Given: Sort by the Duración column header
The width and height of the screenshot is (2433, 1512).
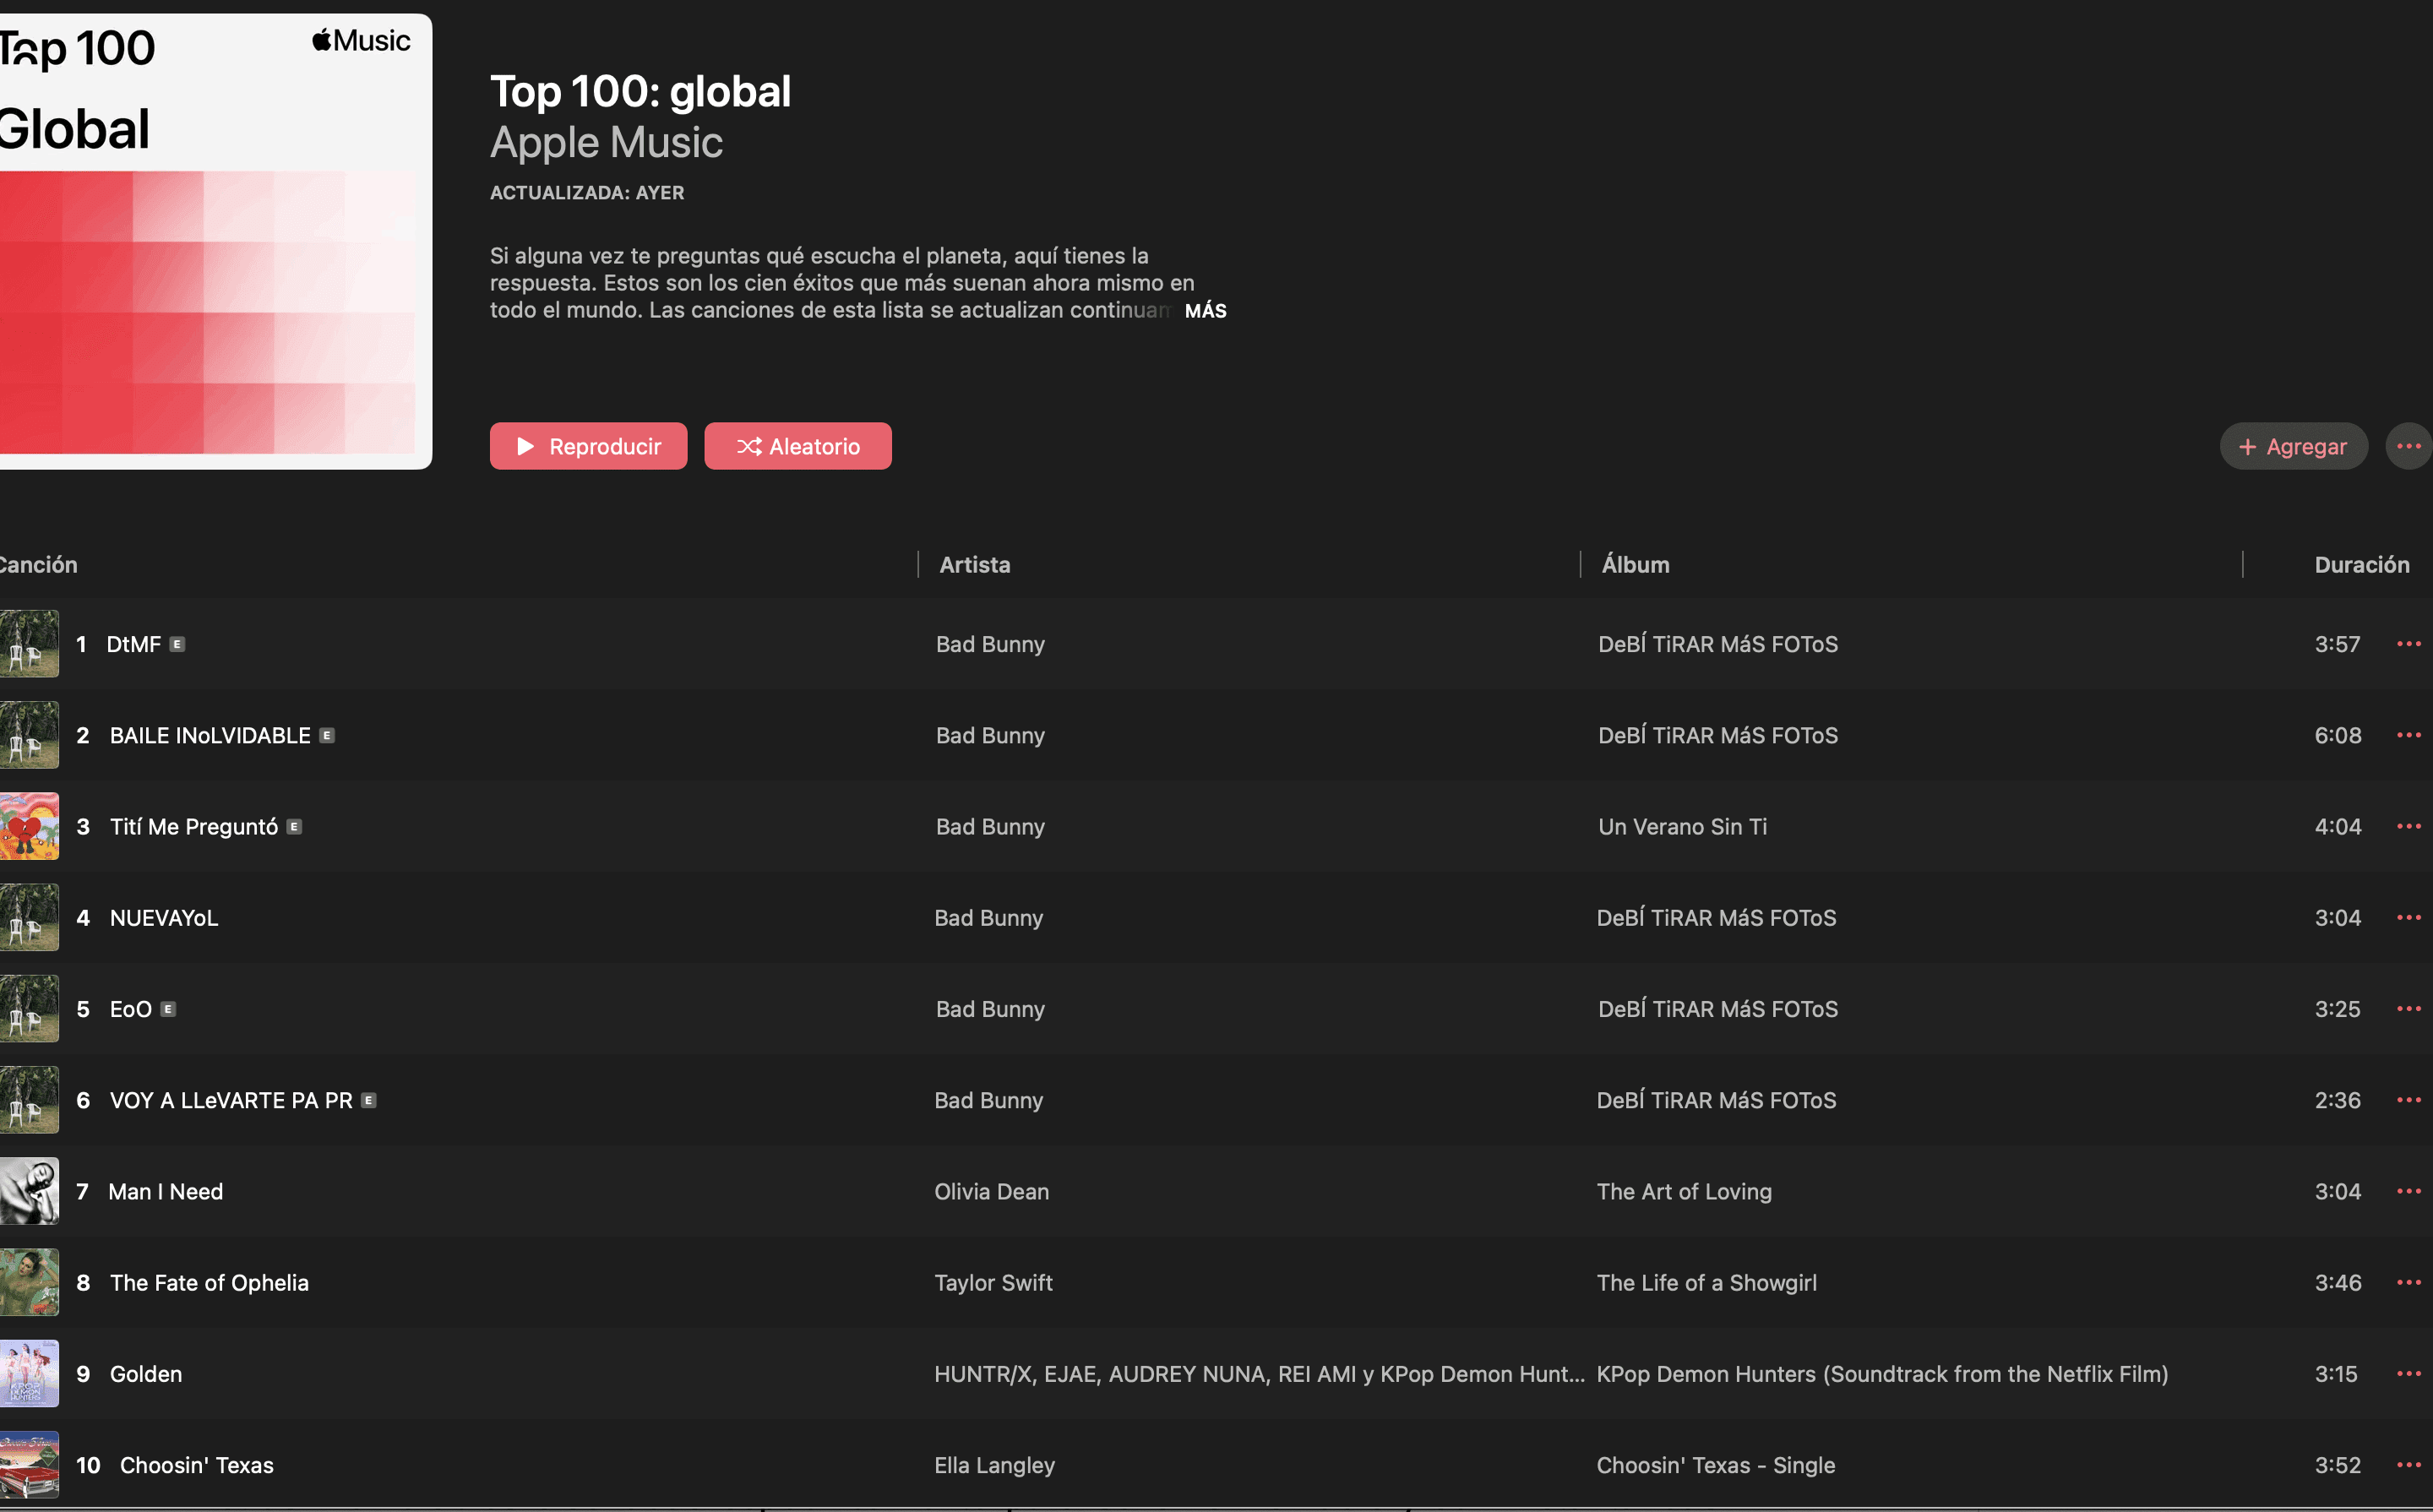Looking at the screenshot, I should point(2361,565).
